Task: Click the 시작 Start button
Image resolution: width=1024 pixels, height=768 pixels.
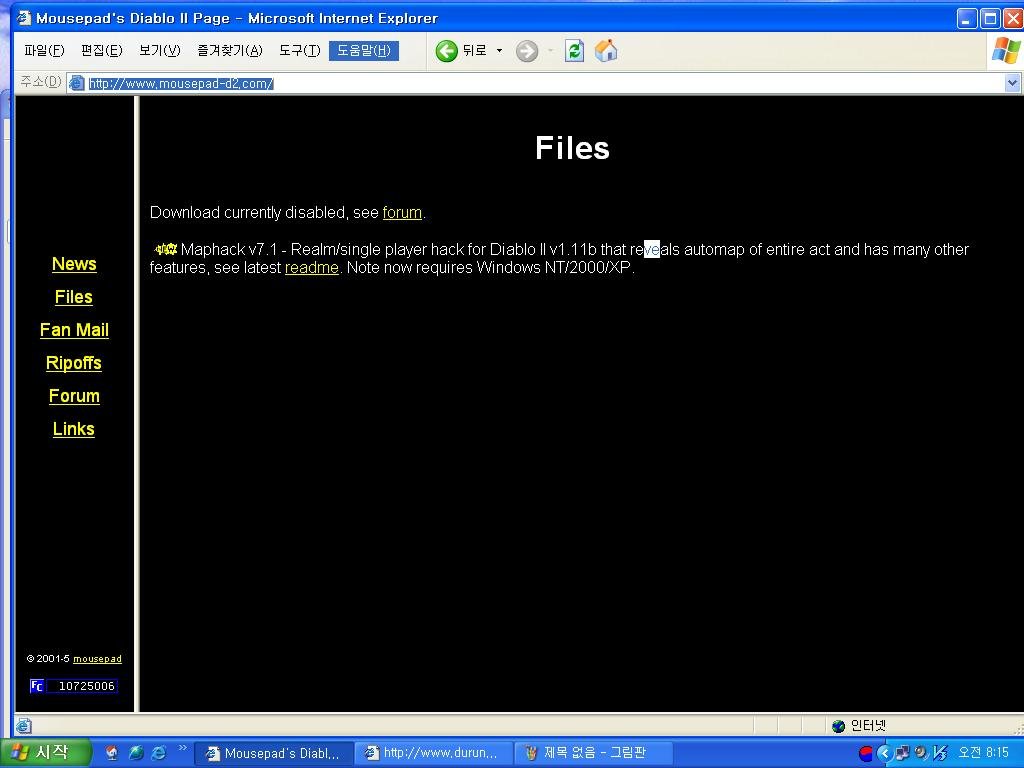Action: [44, 752]
